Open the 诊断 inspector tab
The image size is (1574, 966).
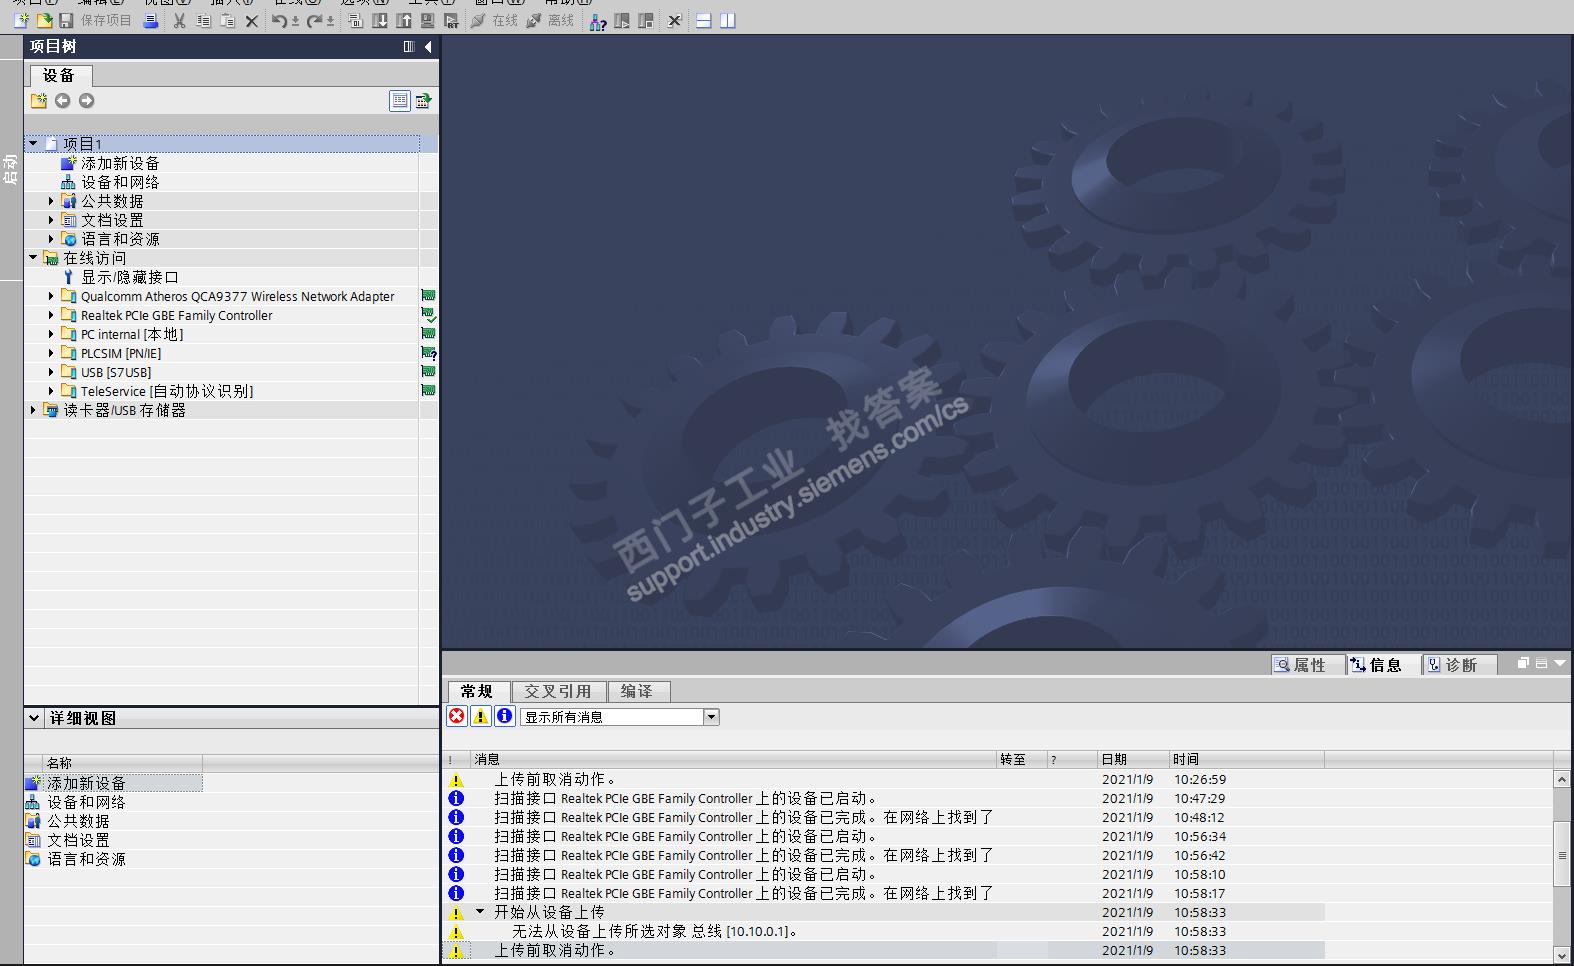tap(1461, 665)
